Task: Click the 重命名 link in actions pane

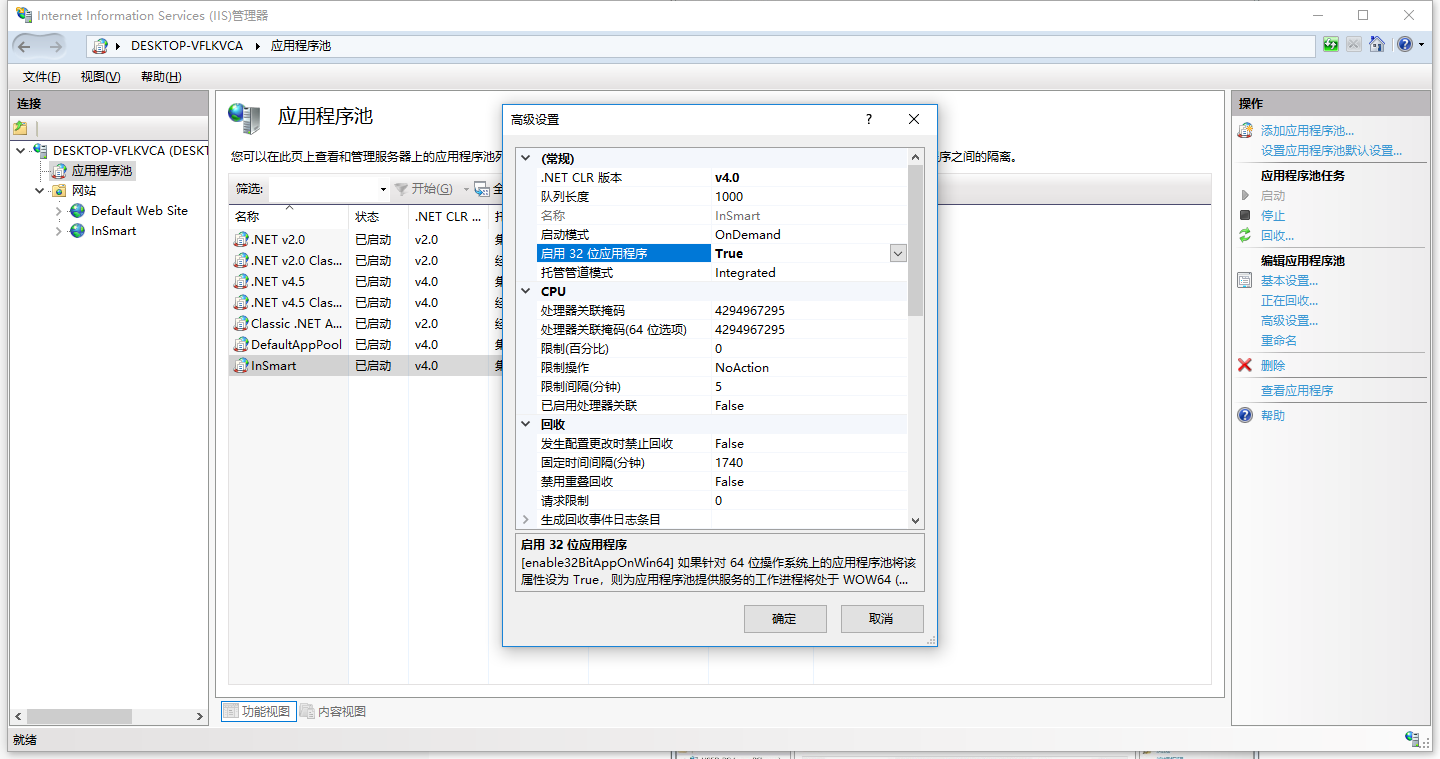Action: pyautogui.click(x=1279, y=341)
